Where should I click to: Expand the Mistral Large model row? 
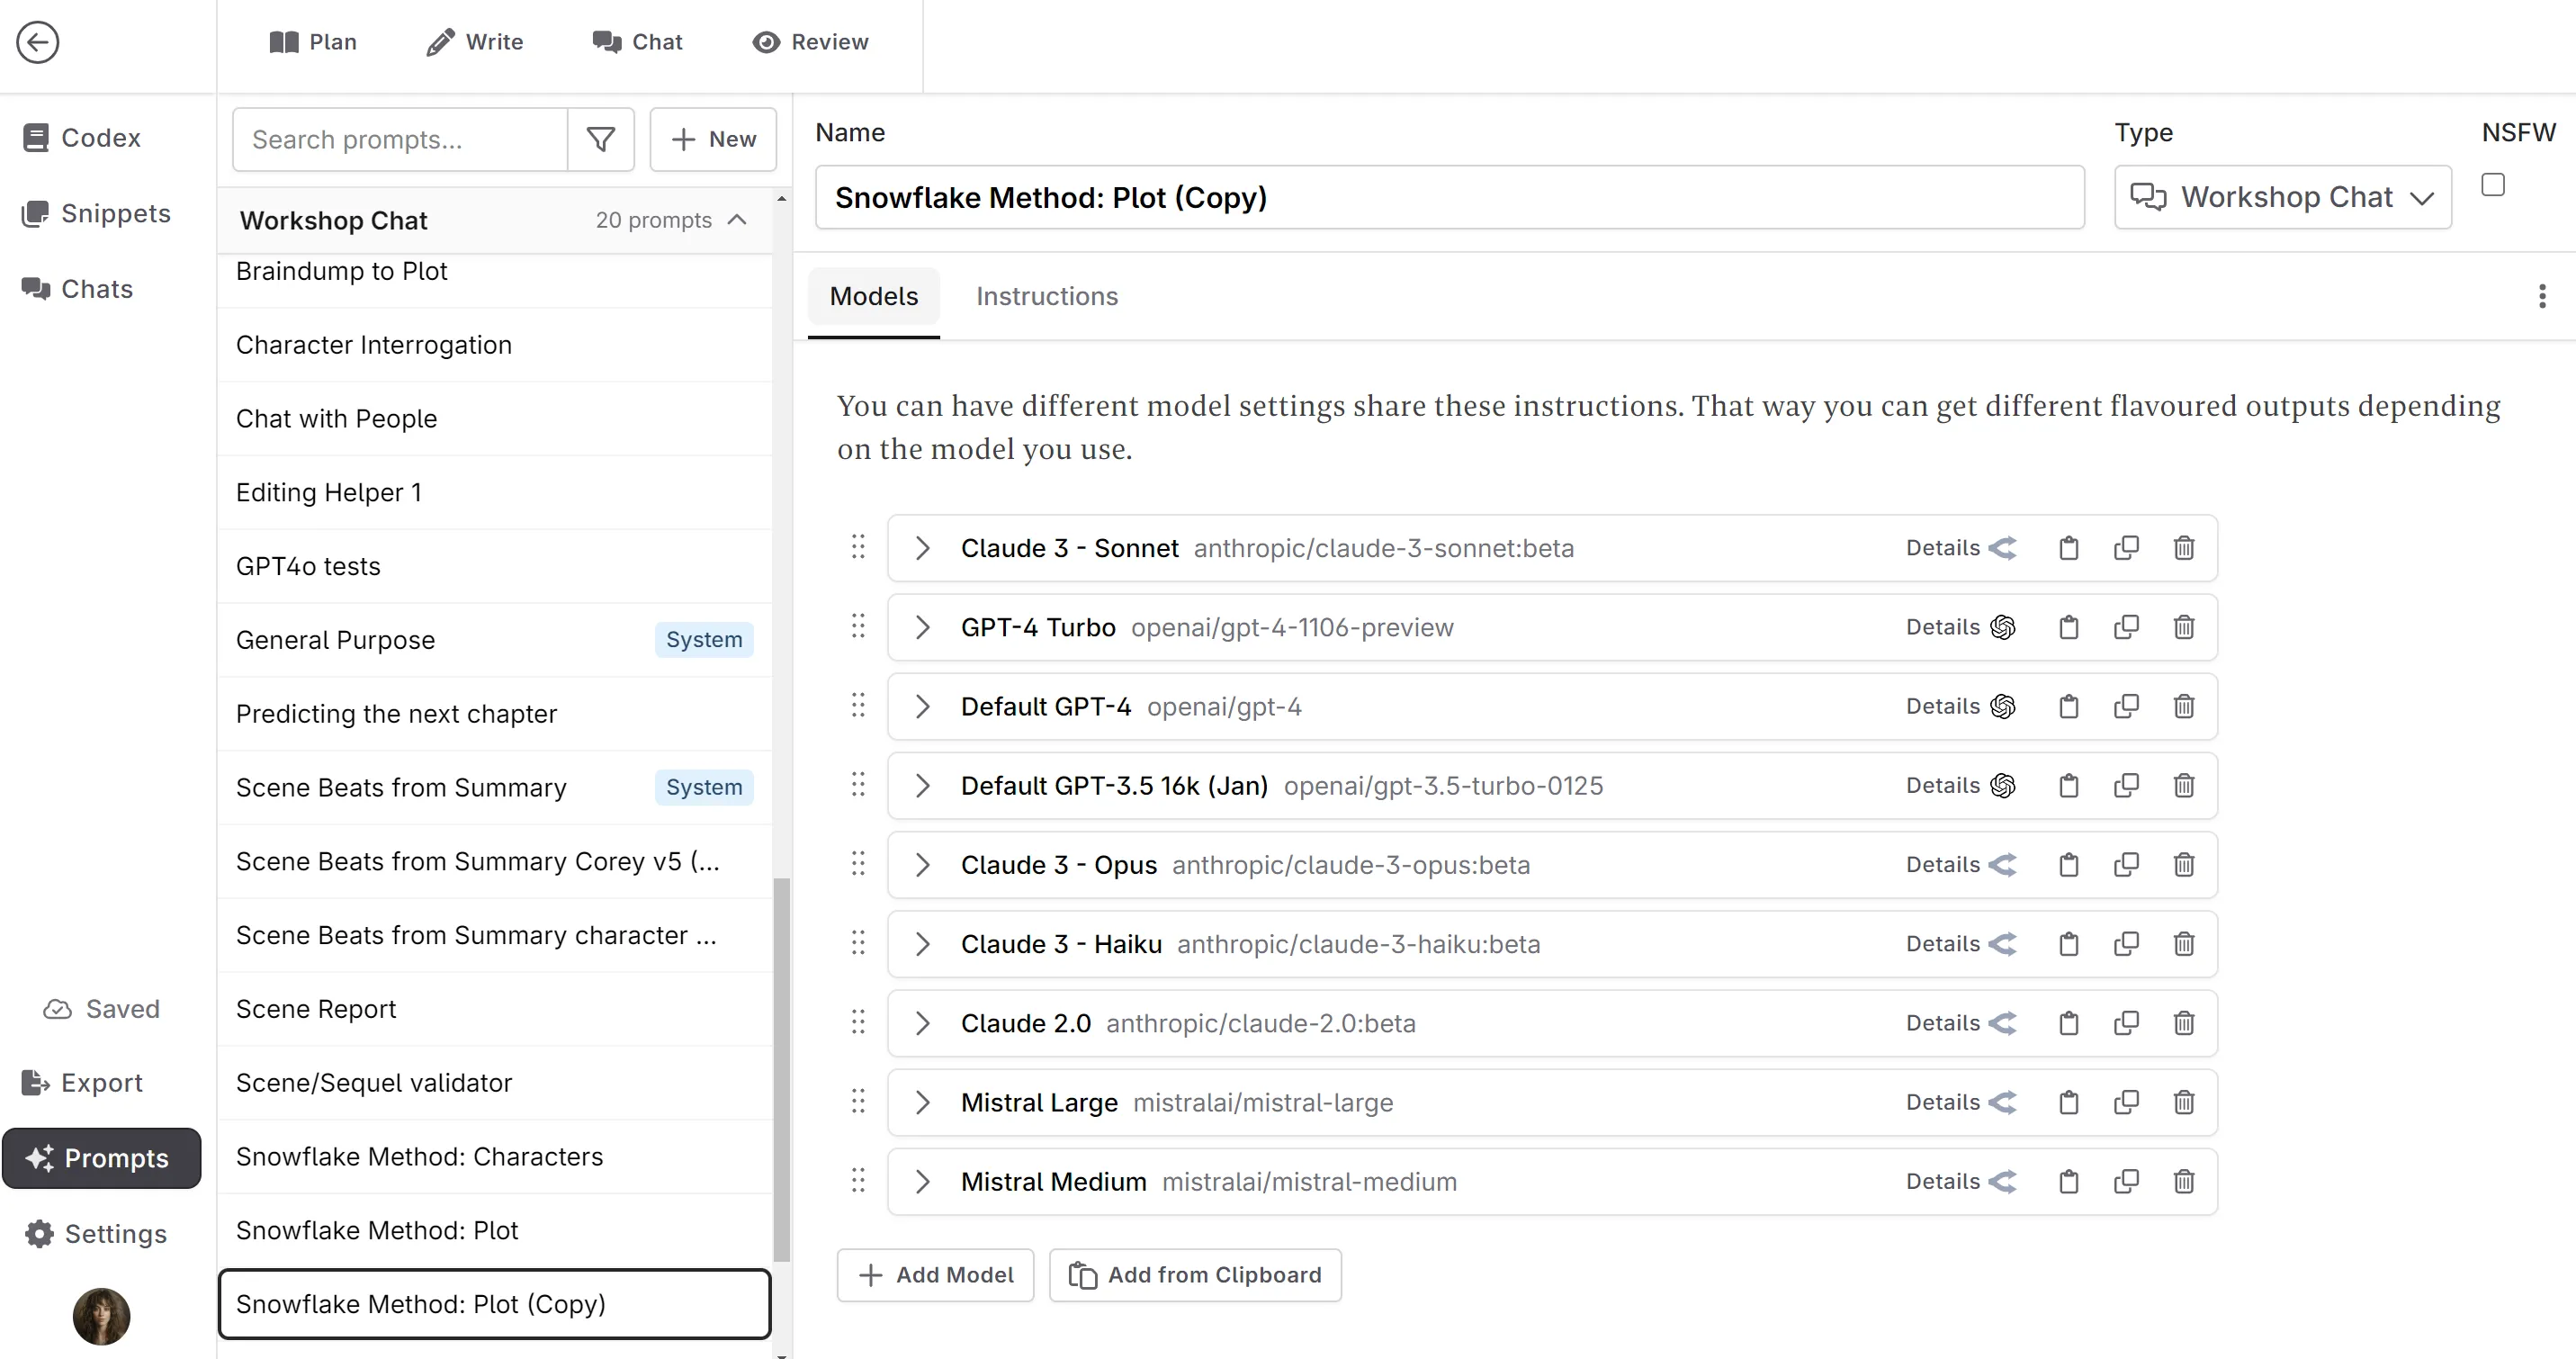pyautogui.click(x=921, y=1102)
